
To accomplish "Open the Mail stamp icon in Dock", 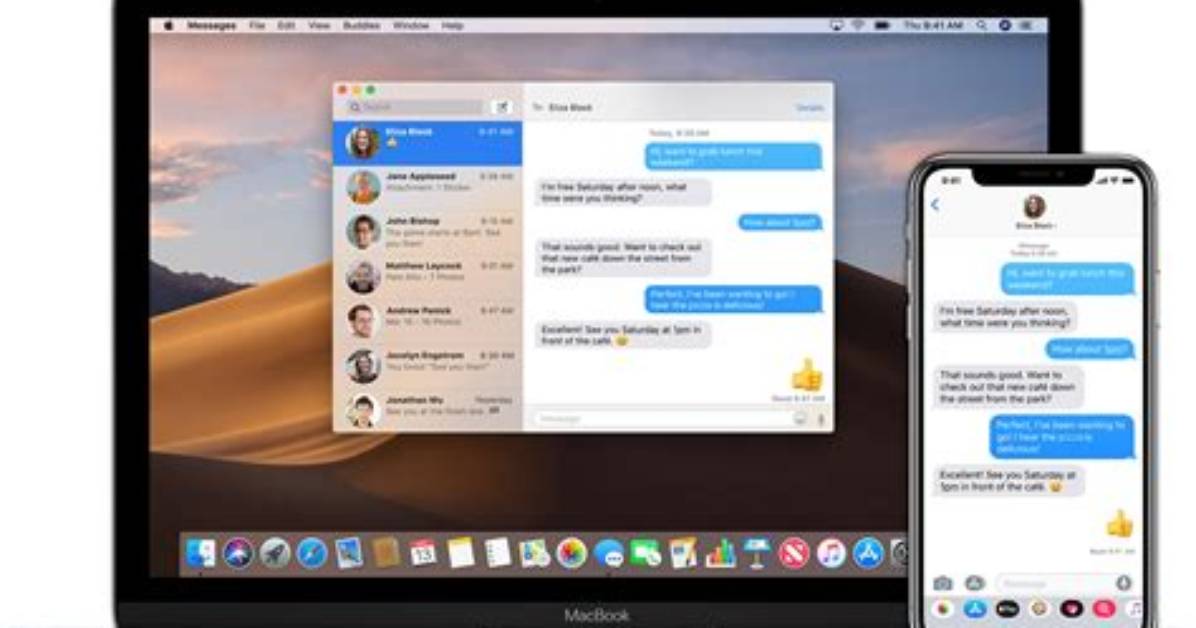I will [x=349, y=553].
